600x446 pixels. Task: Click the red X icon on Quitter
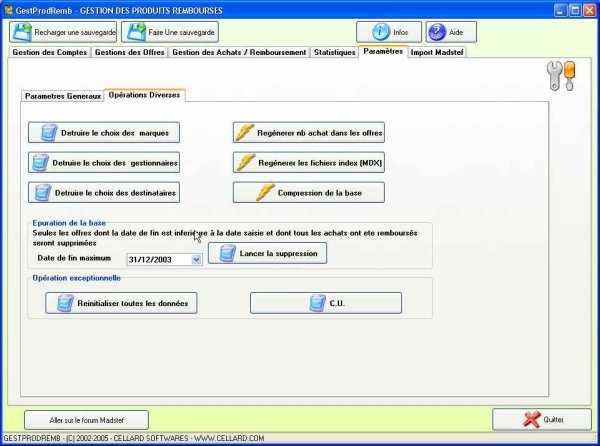coord(532,420)
